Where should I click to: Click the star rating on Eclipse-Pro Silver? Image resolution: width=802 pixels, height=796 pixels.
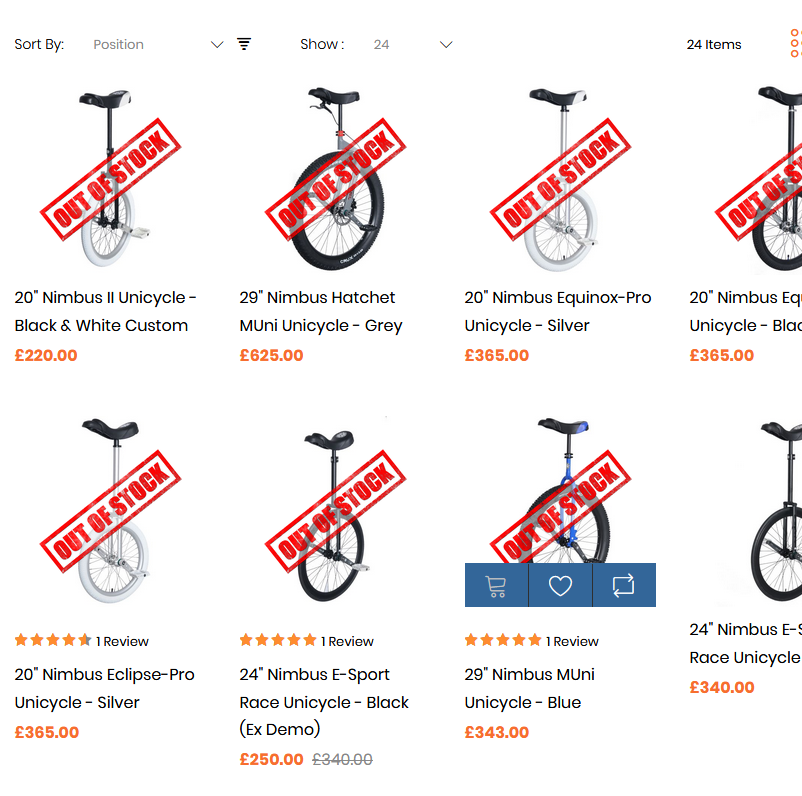tap(53, 641)
